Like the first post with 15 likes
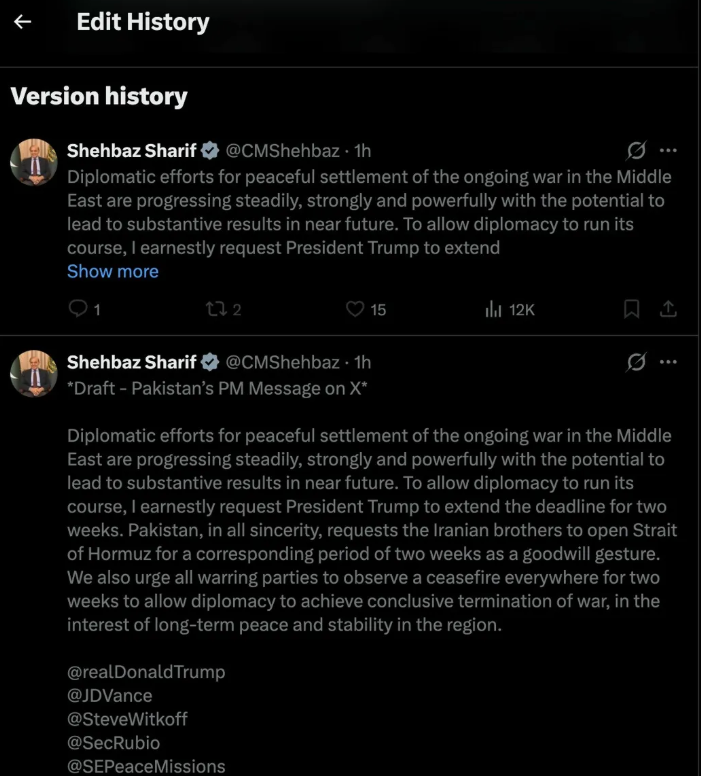Image resolution: width=701 pixels, height=776 pixels. pyautogui.click(x=365, y=309)
